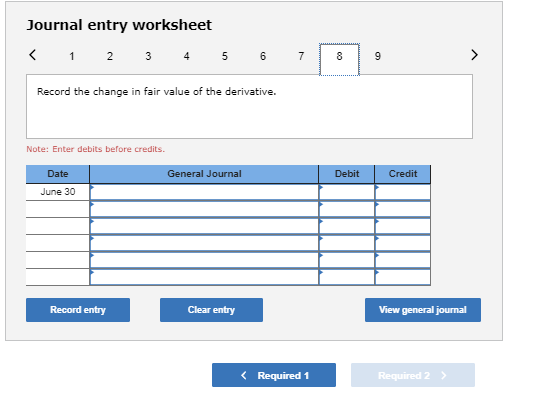This screenshot has width=536, height=405.
Task: Click the Debit field in third row
Action: 347,226
